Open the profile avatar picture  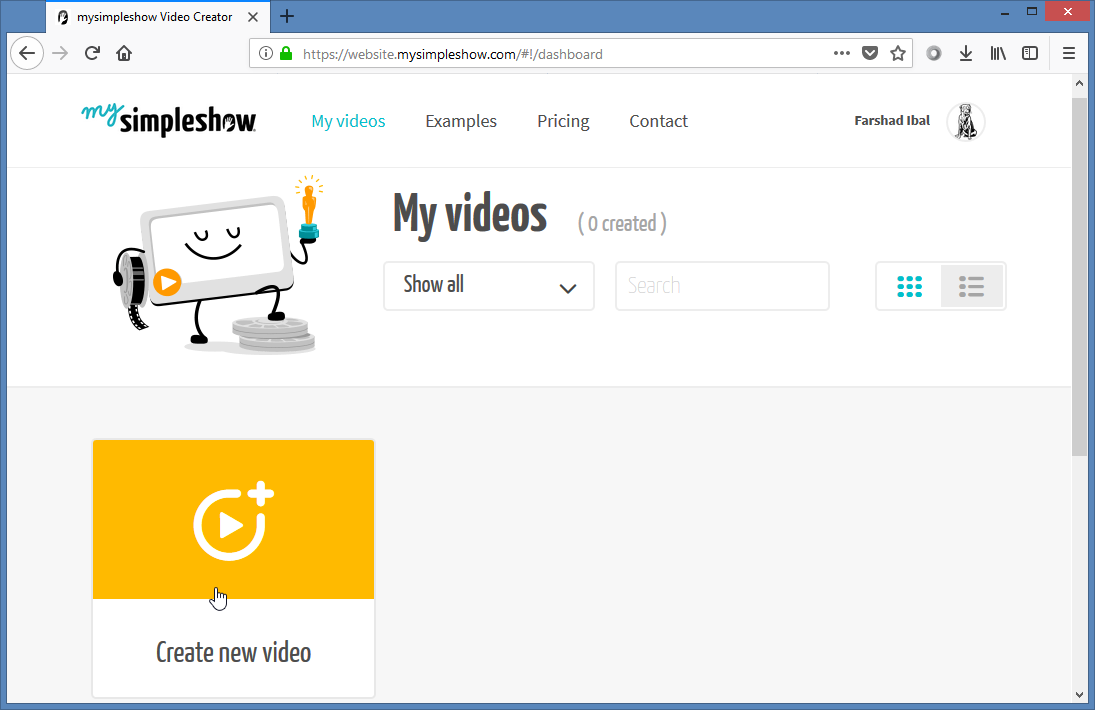coord(964,121)
